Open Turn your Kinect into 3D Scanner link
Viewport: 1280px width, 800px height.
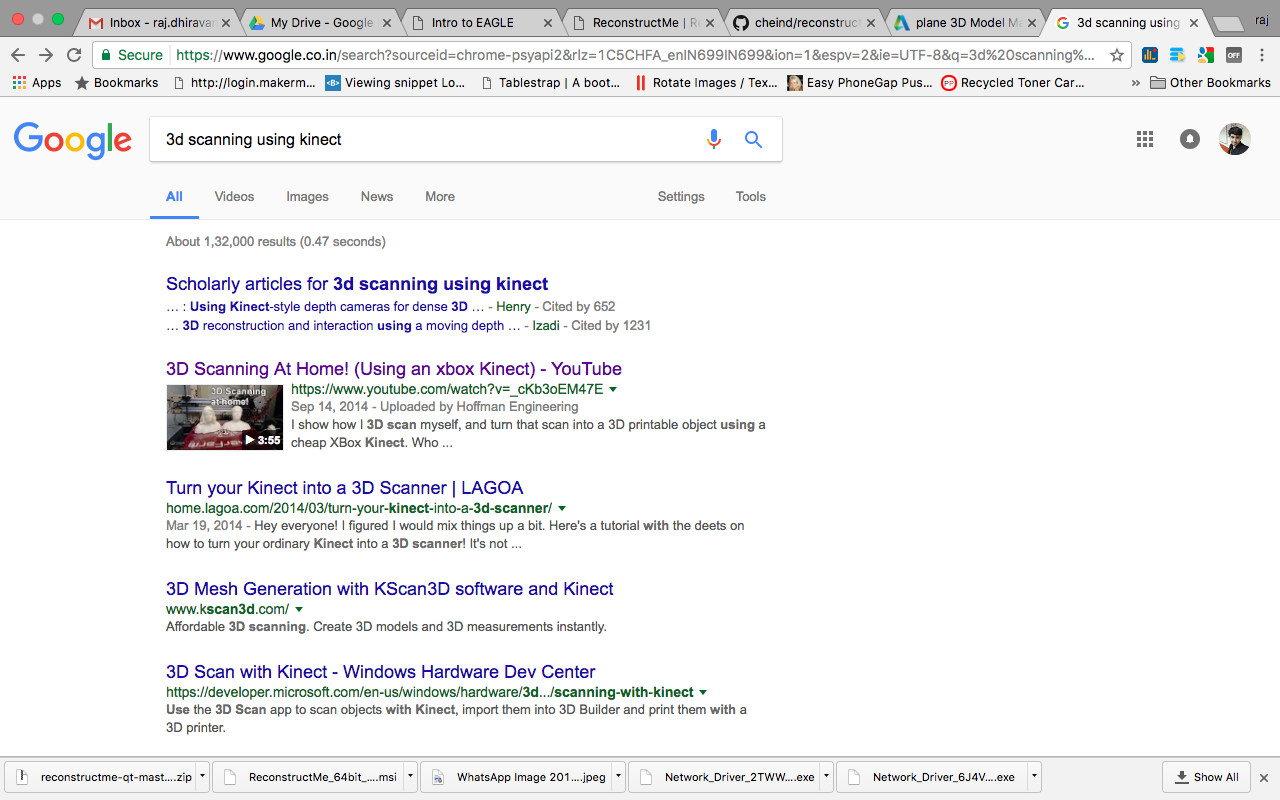[345, 488]
